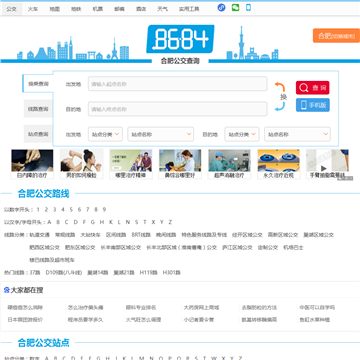
Task: Select the 线路查询 tab
Action: pos(38,109)
